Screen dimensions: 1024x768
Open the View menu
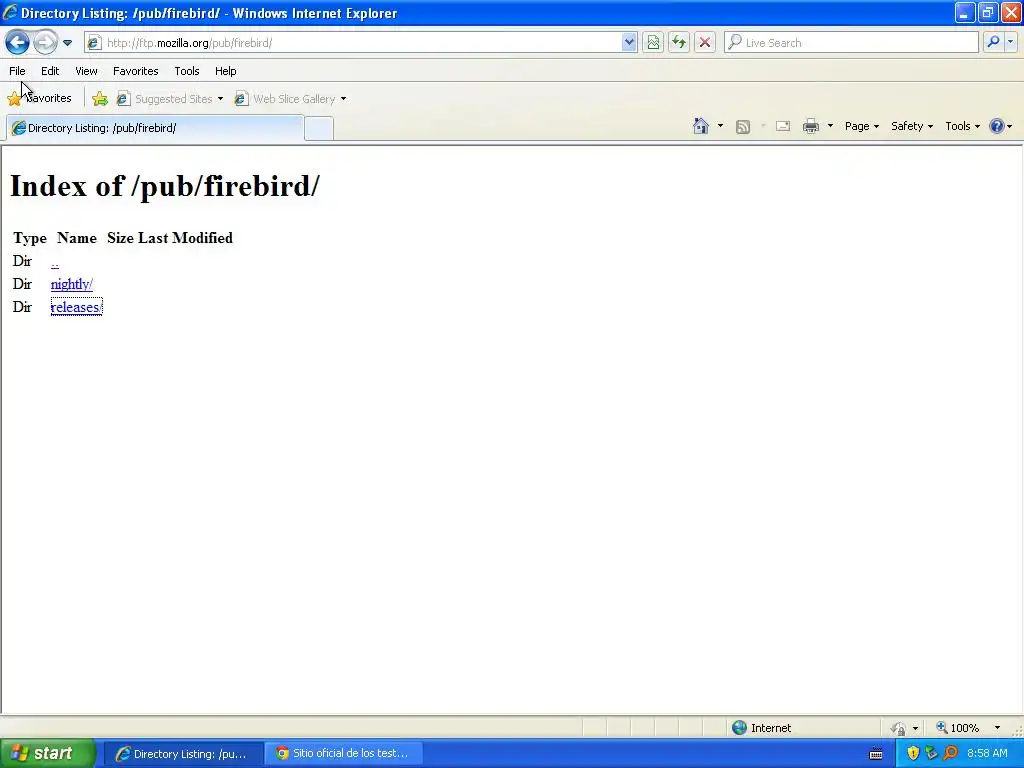click(86, 71)
